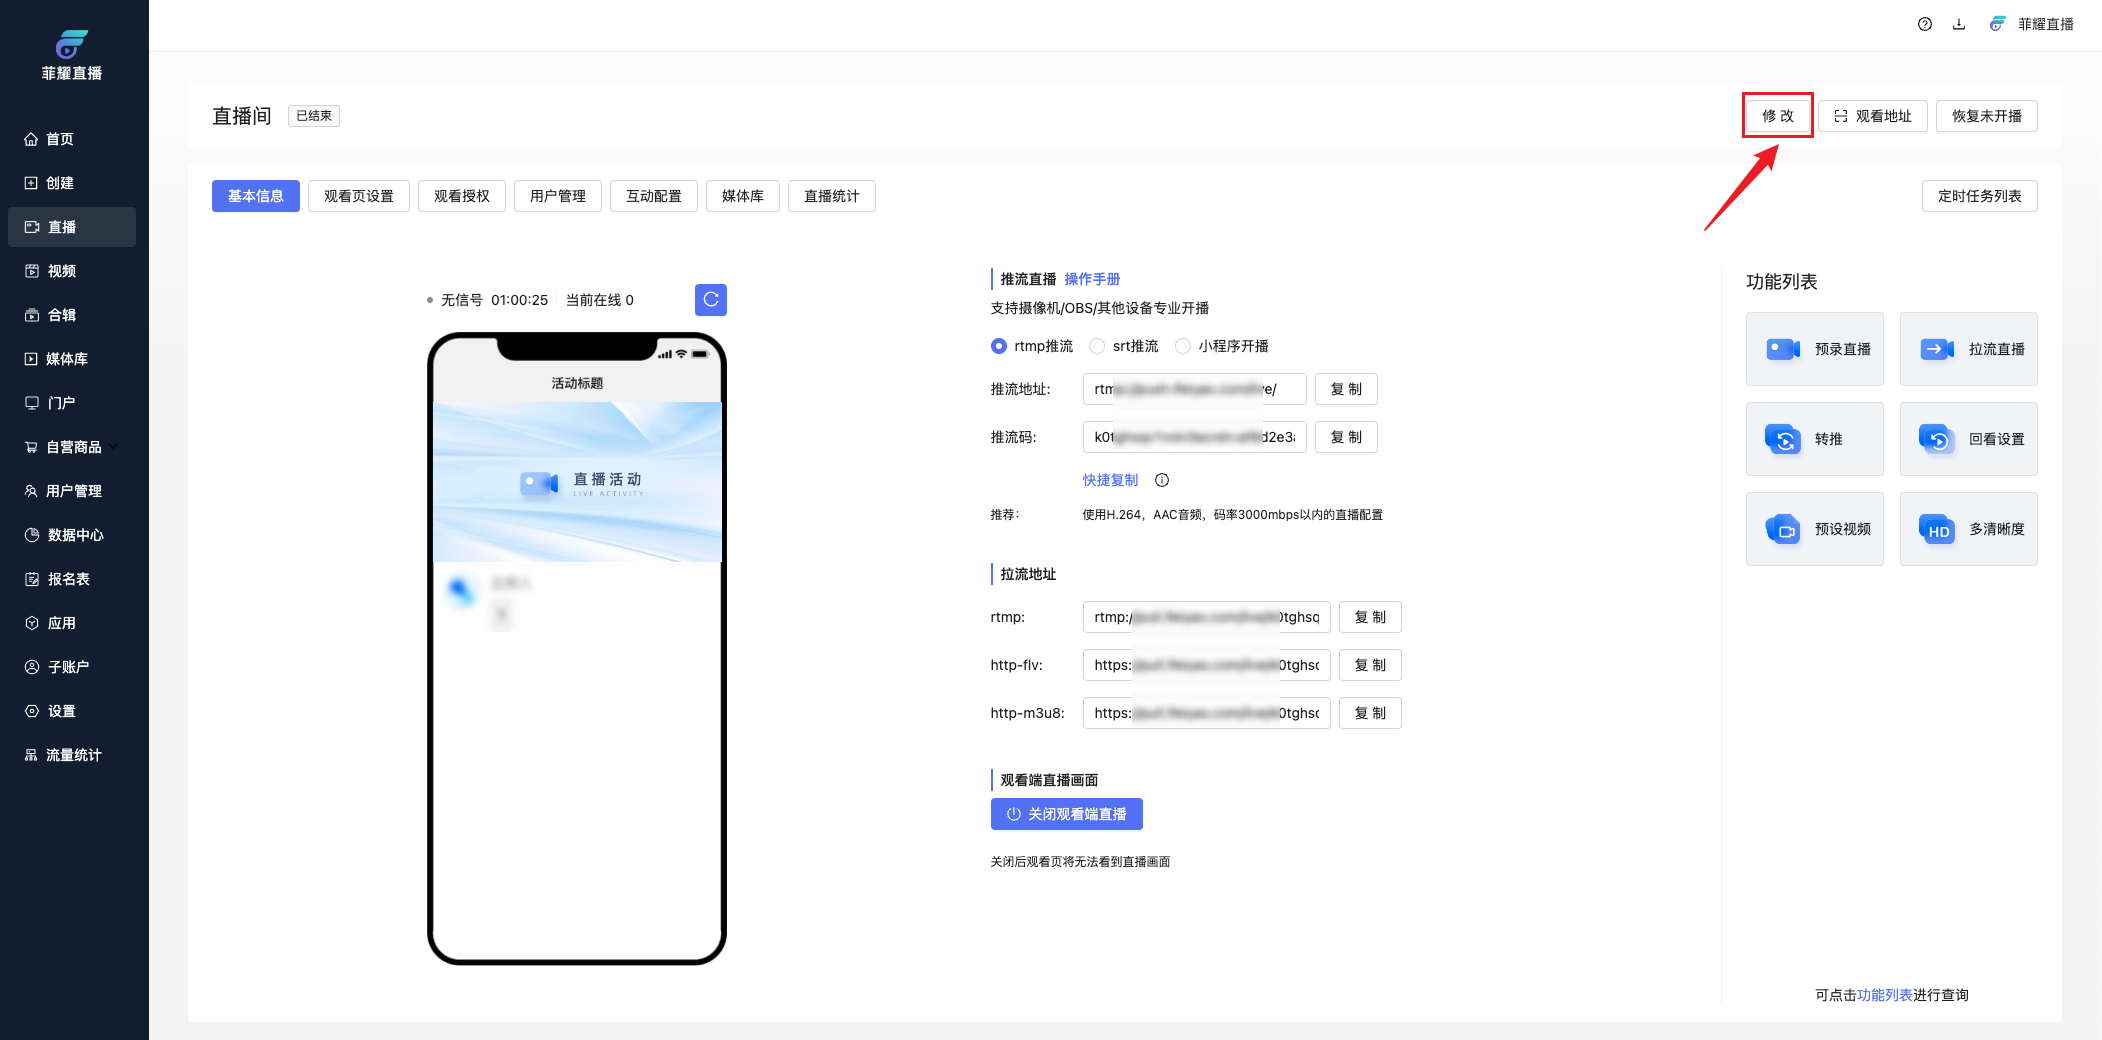This screenshot has height=1040, width=2102.
Task: Open 回看设置 feature card
Action: [1968, 439]
